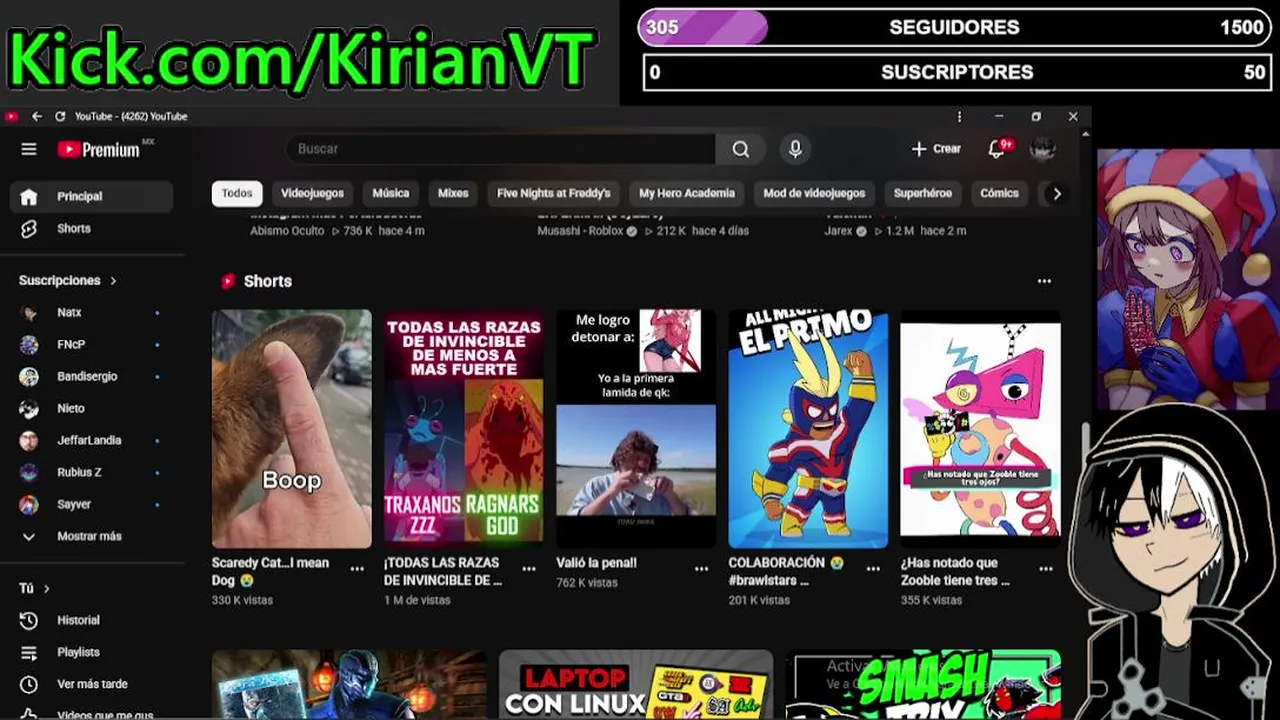Open Nieto channel subscription
1280x720 pixels.
[x=92, y=408]
